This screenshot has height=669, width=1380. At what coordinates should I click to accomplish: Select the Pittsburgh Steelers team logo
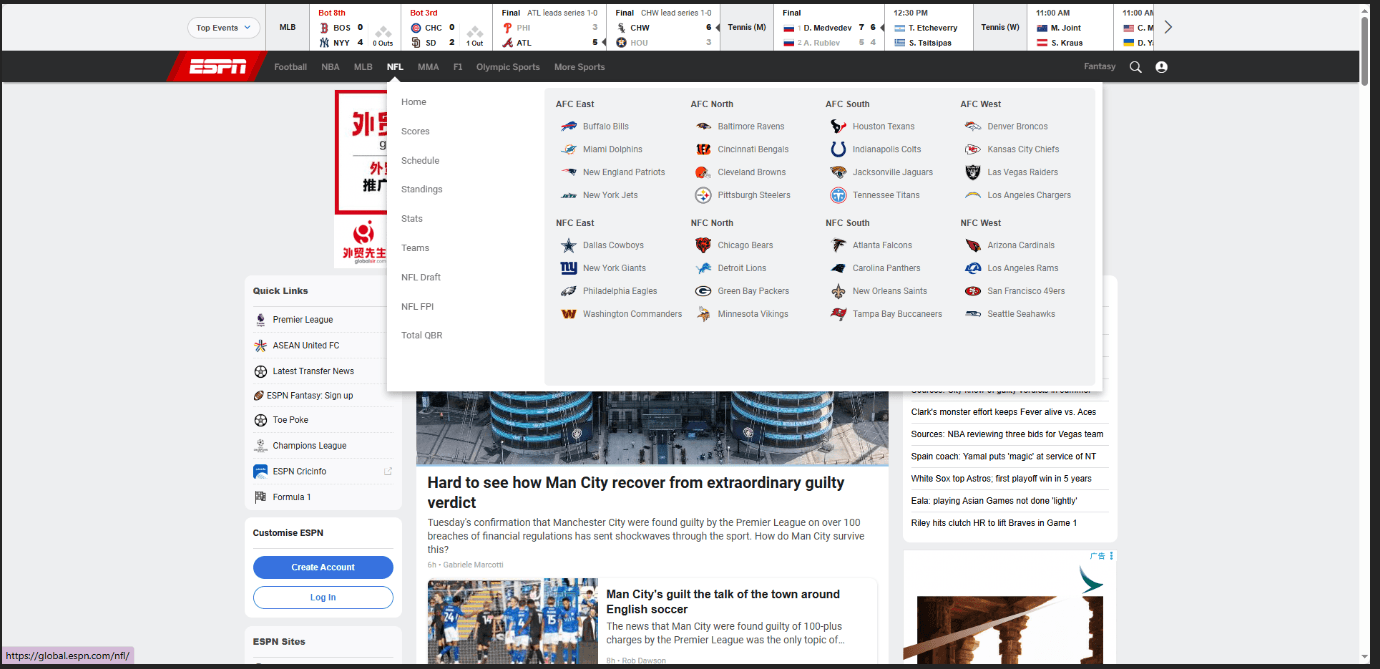pos(703,195)
